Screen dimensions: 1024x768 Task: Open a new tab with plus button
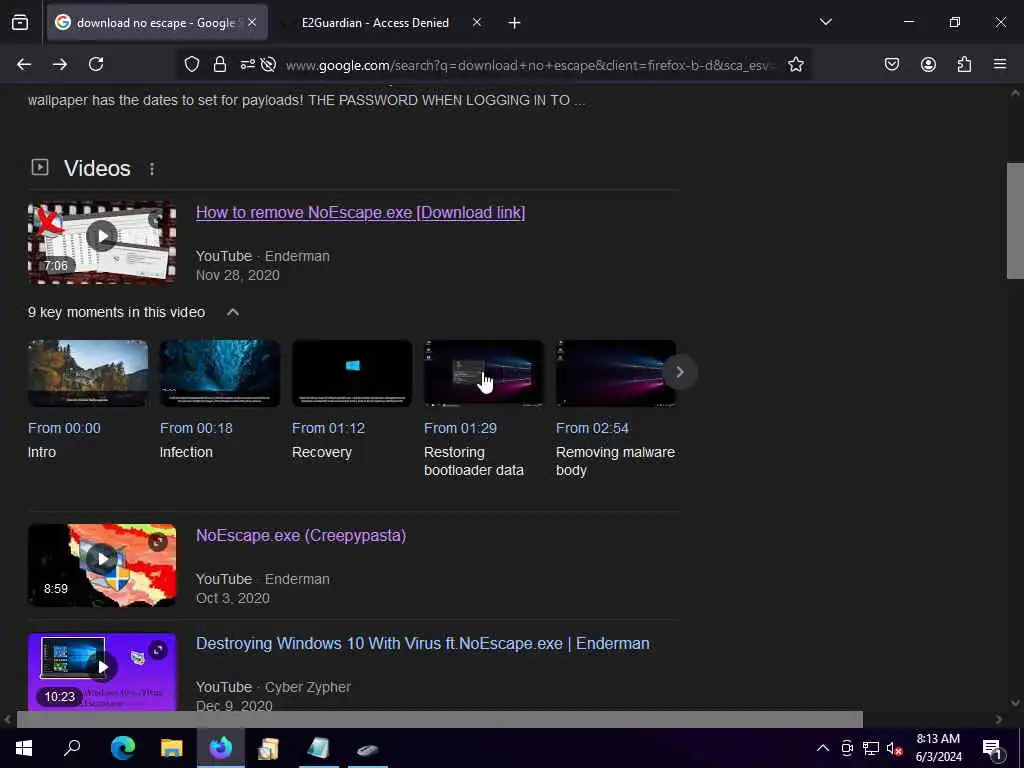515,23
